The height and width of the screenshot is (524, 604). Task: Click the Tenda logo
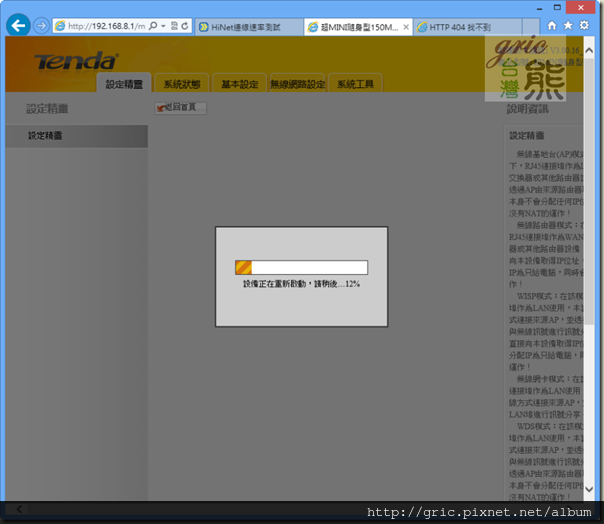(x=76, y=61)
